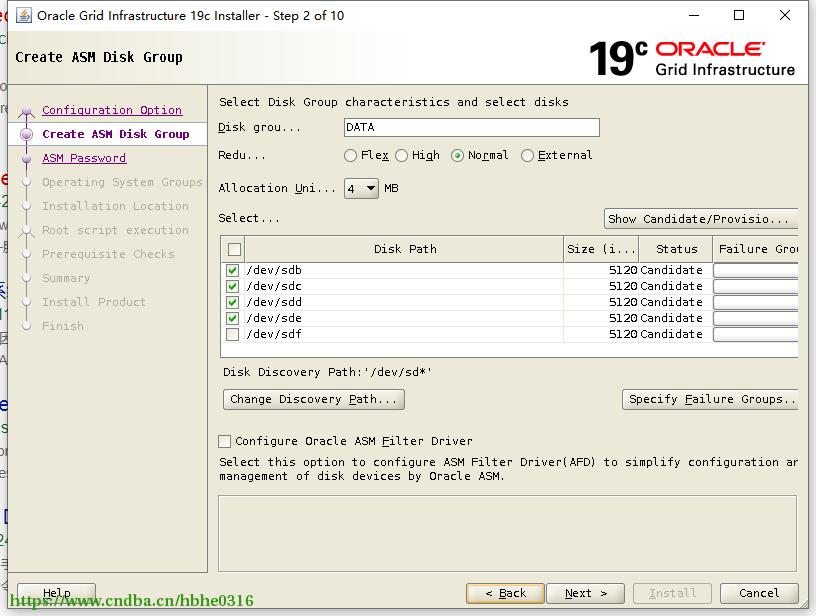This screenshot has height=616, width=816.
Task: Open Specify Failure Groups dialog
Action: [710, 400]
